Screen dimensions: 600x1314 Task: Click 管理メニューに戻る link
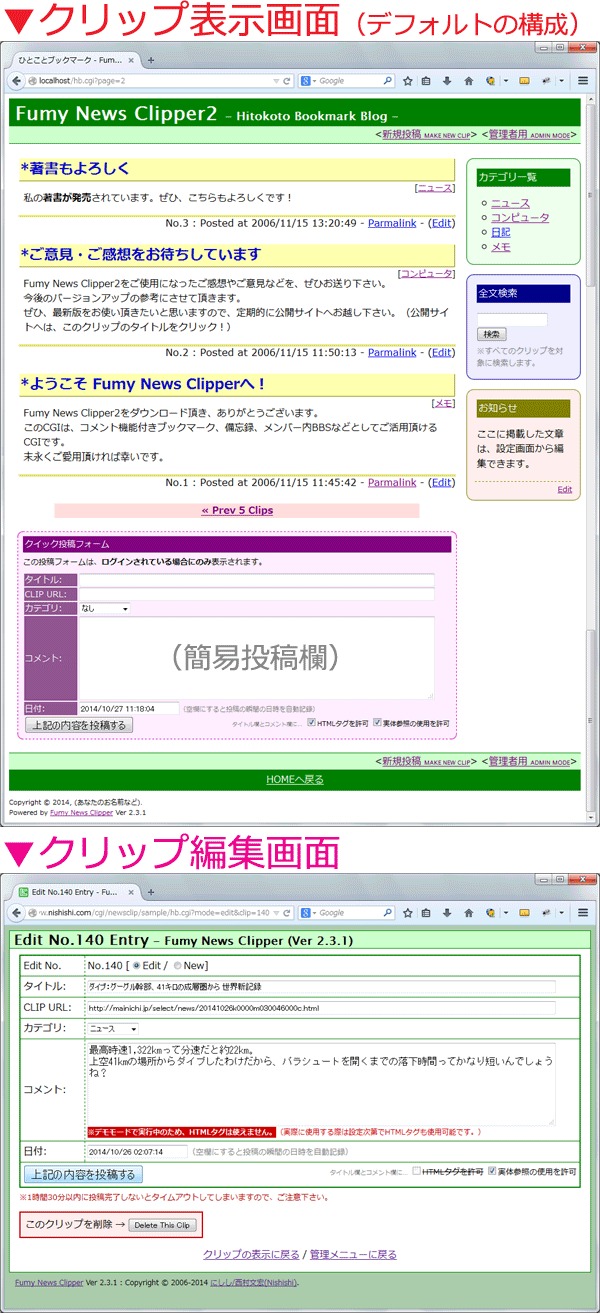pos(353,1254)
